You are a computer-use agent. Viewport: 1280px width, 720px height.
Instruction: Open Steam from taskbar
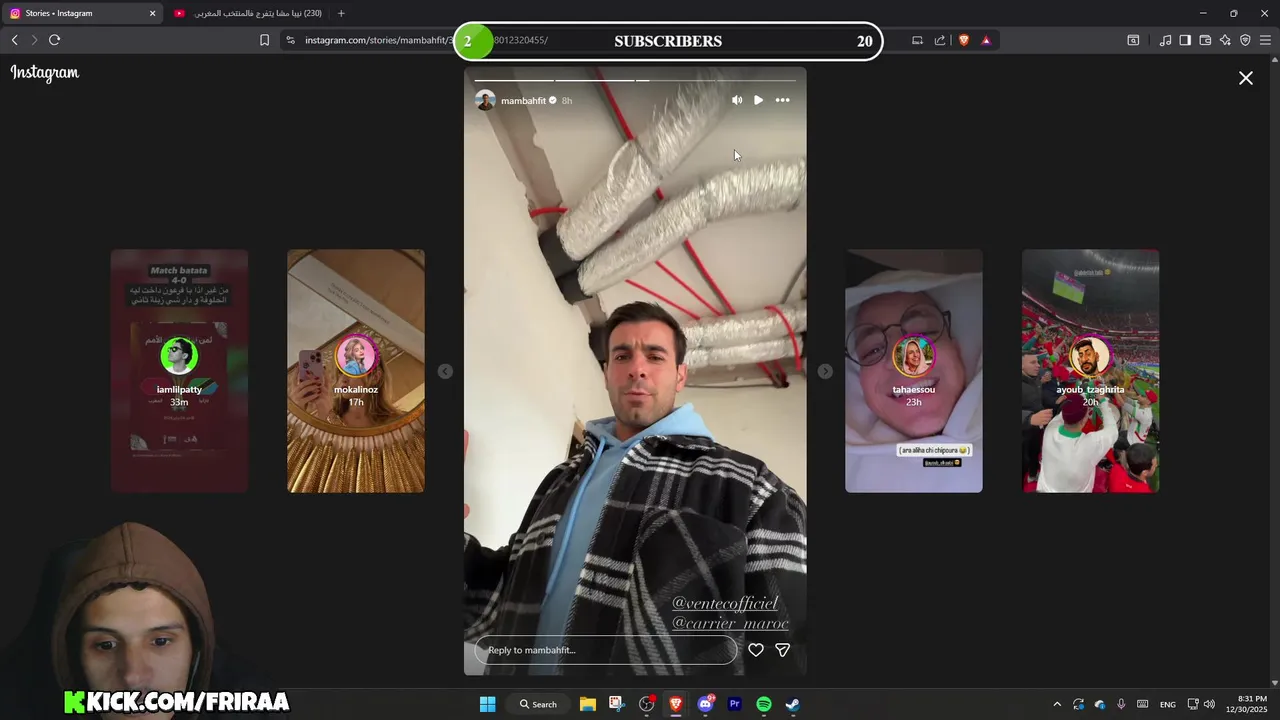(792, 704)
